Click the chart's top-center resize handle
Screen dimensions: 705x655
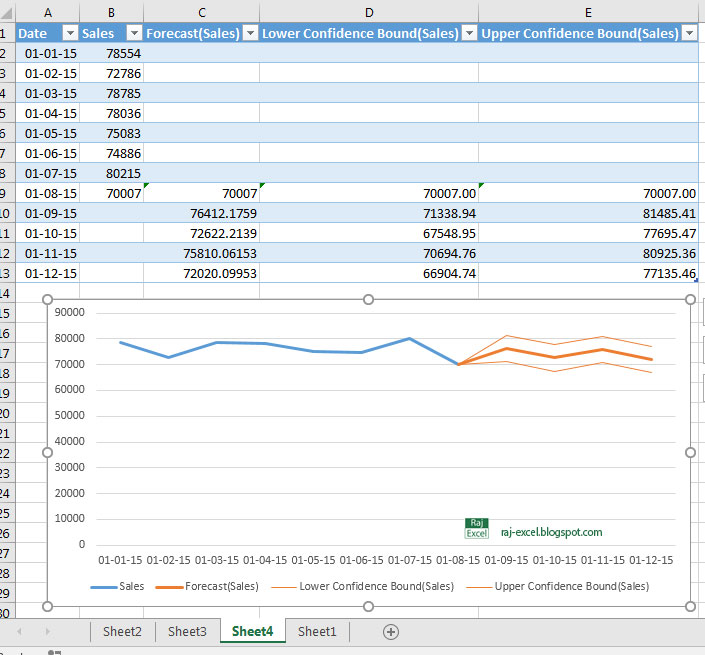pos(368,299)
